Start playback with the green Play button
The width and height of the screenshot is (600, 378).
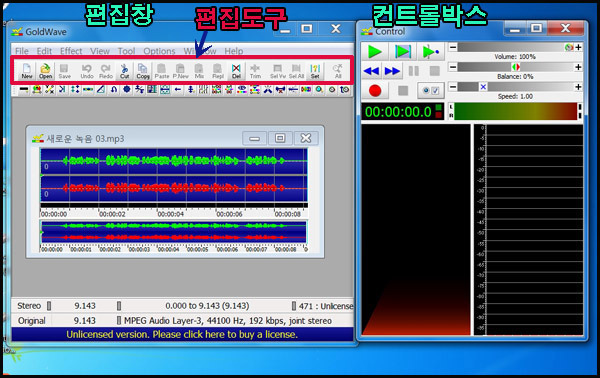tap(375, 51)
